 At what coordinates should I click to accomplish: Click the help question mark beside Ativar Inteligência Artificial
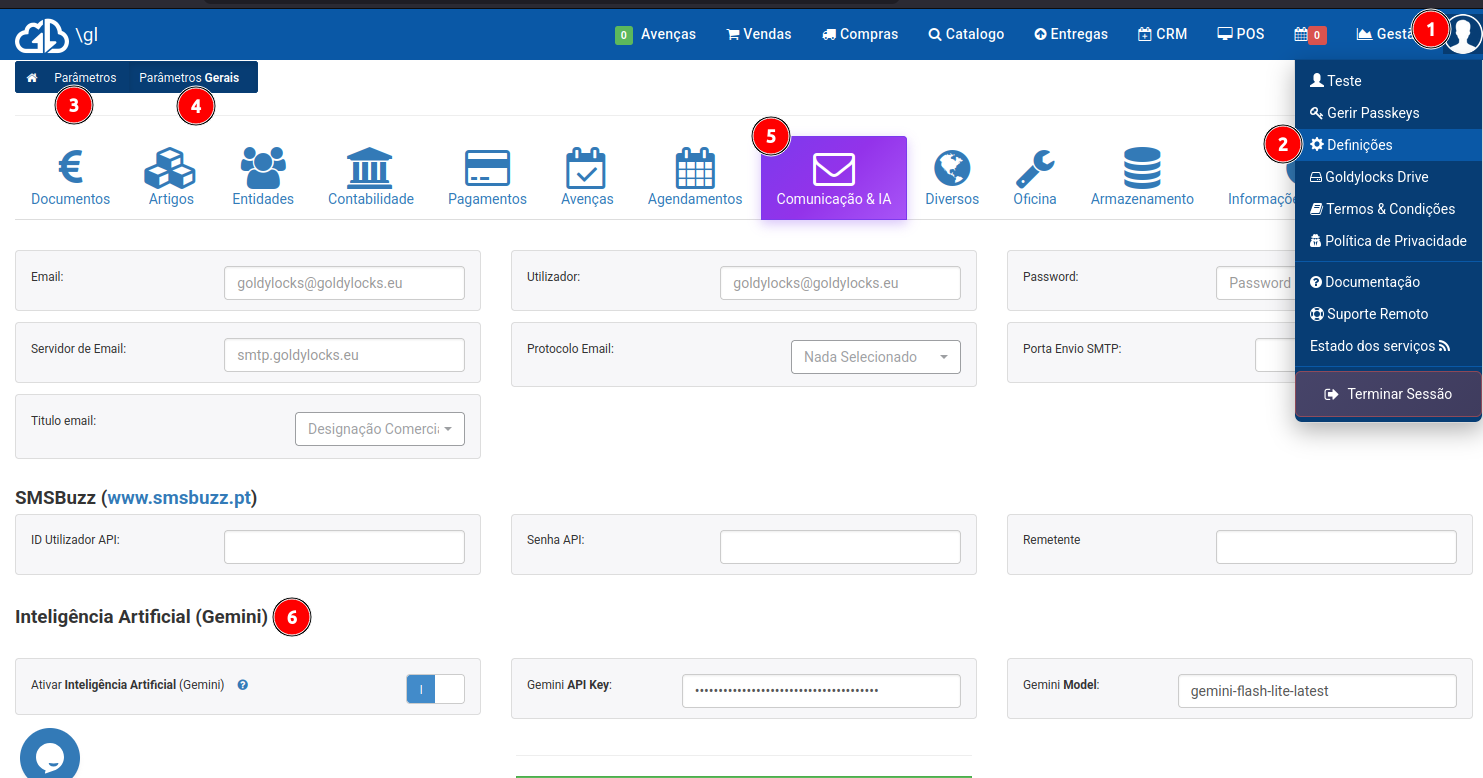243,685
